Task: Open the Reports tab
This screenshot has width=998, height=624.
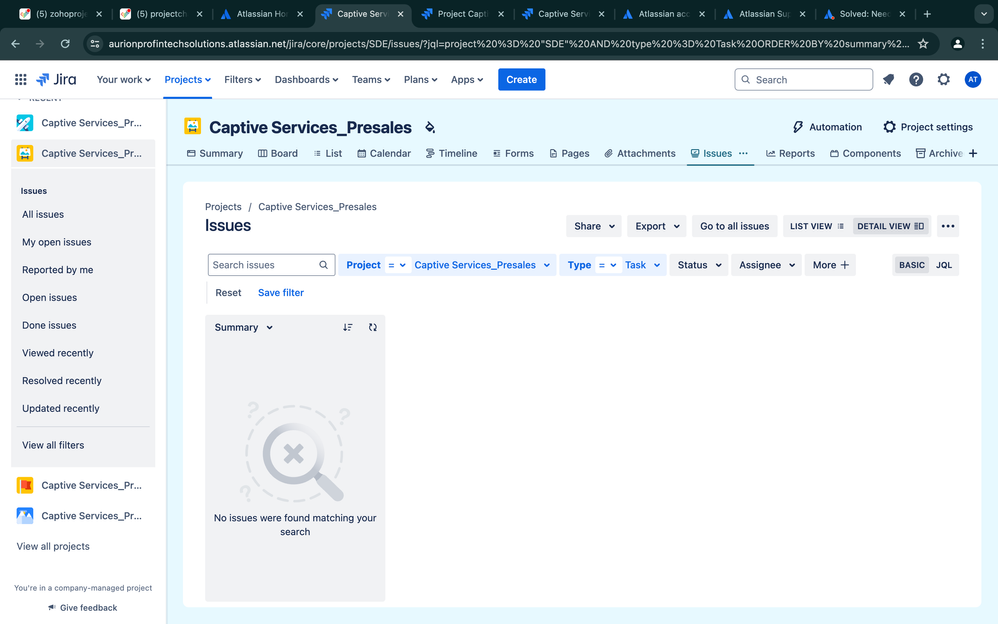Action: pos(790,153)
